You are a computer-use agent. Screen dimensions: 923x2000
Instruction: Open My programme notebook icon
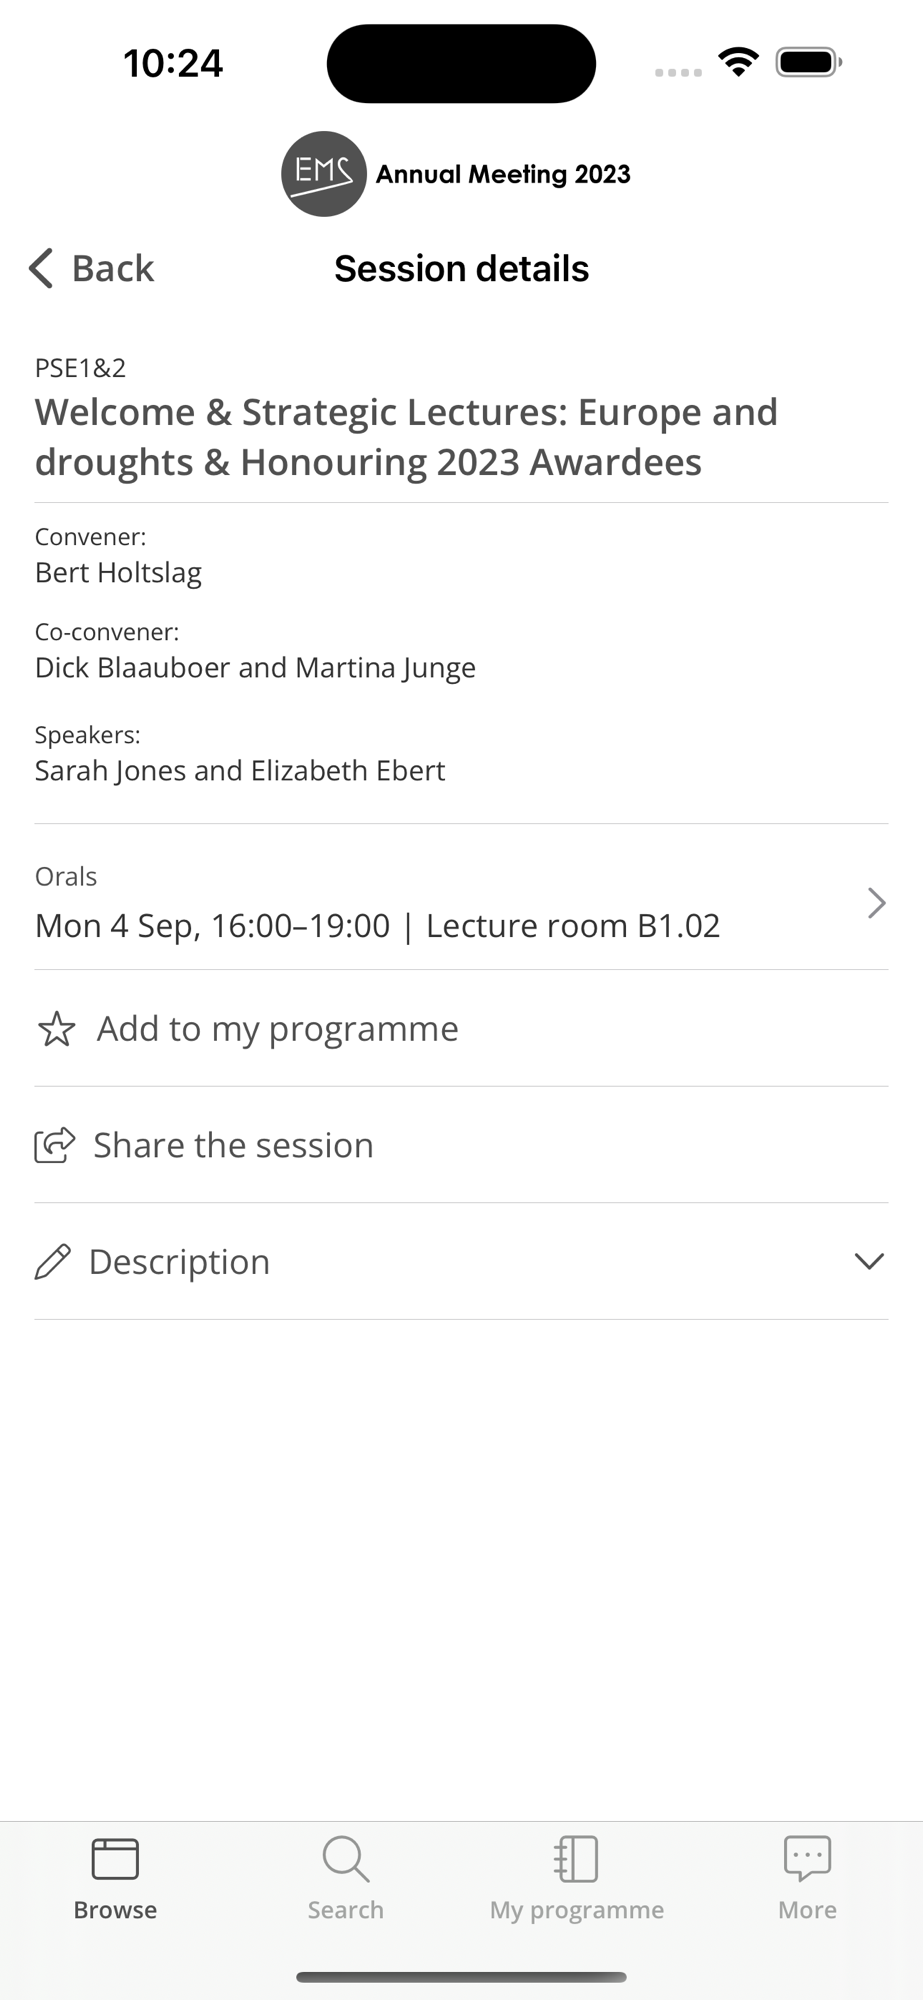point(577,1859)
